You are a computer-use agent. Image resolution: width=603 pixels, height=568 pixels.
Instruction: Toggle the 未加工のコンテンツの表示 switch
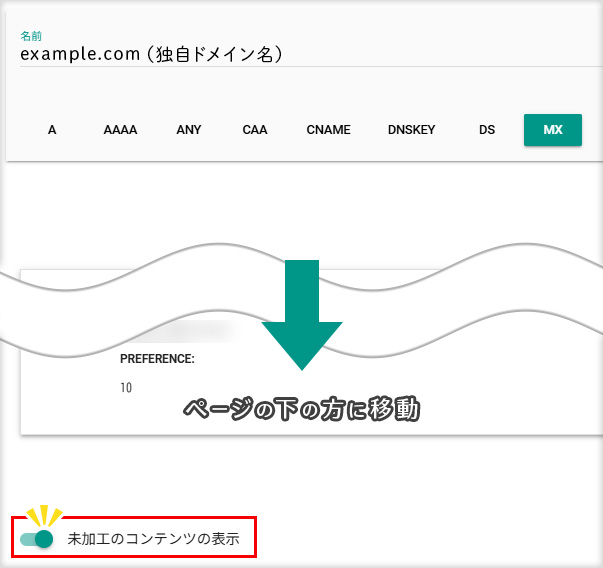[x=37, y=539]
